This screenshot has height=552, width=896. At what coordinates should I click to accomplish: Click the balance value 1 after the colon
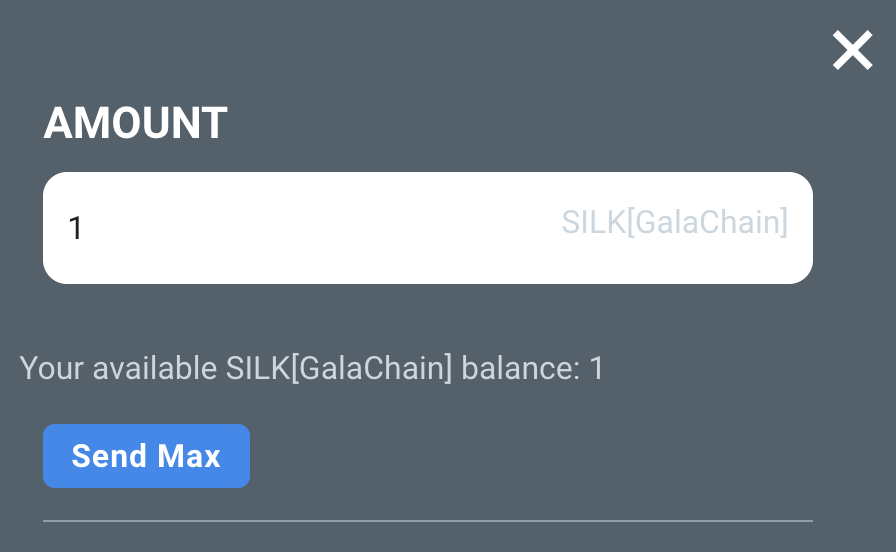tap(597, 368)
